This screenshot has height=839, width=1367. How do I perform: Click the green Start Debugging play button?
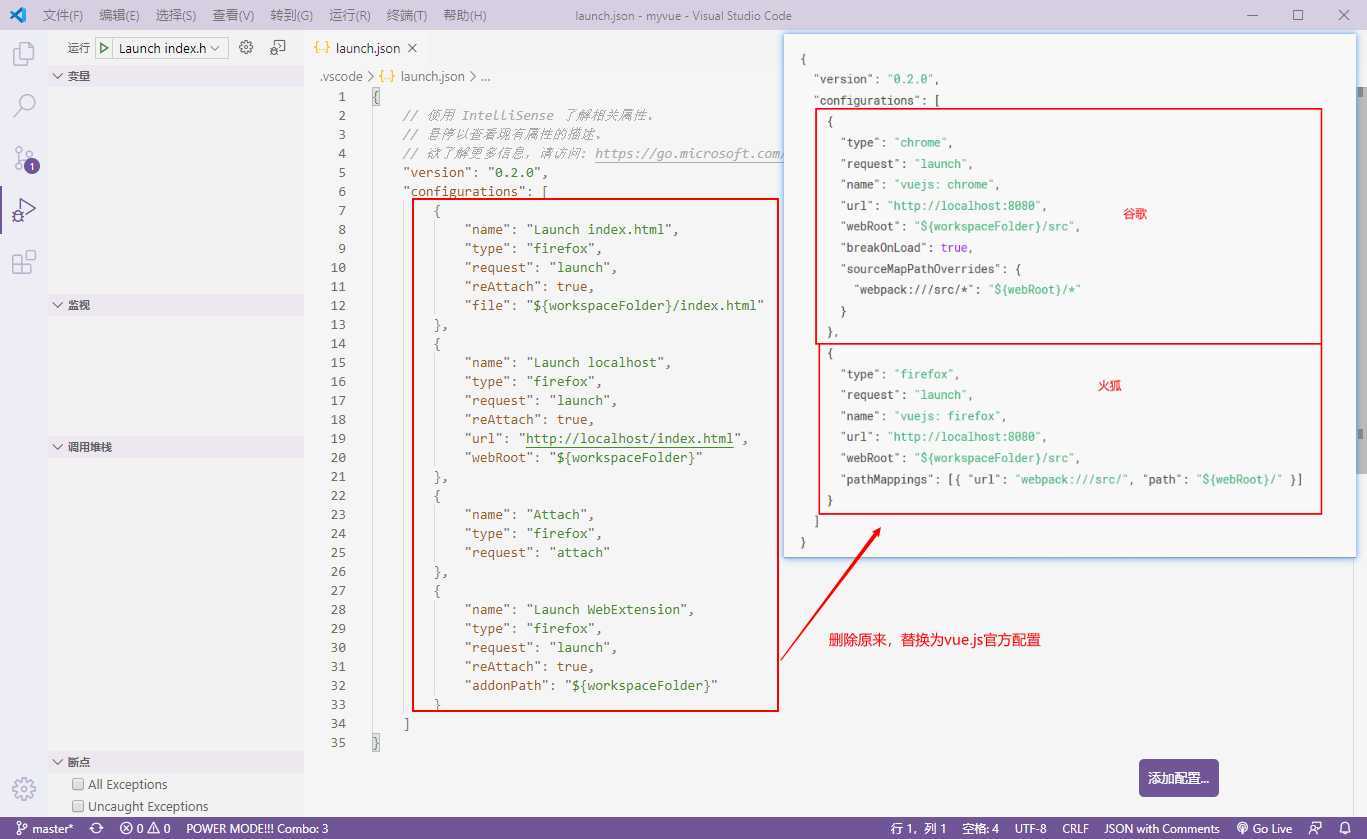(x=104, y=48)
